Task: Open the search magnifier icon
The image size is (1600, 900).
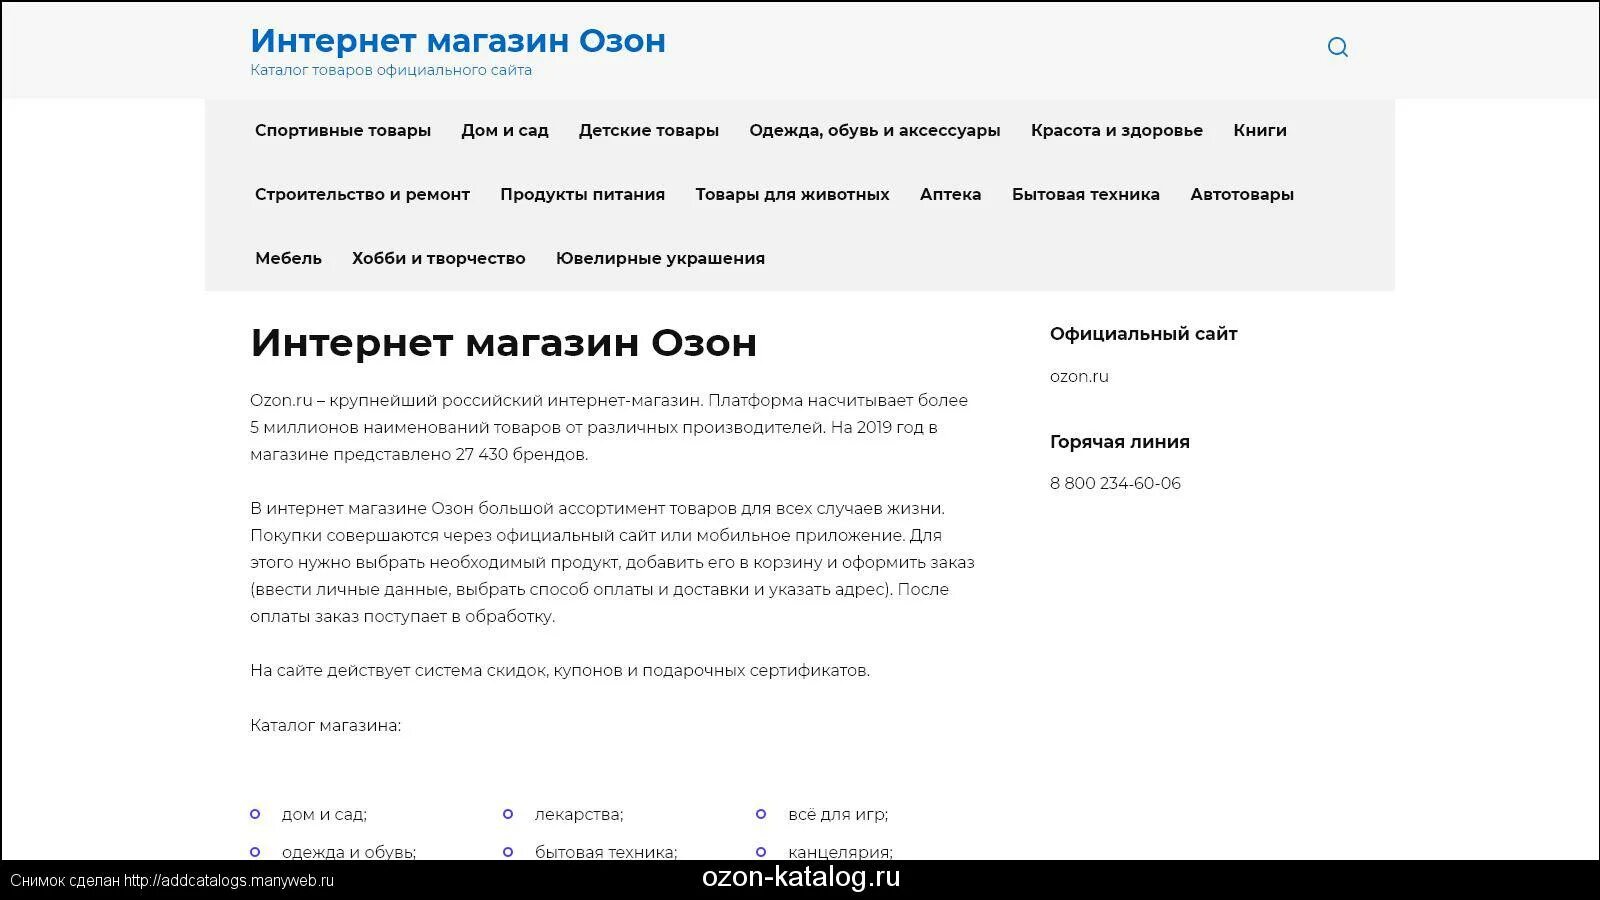Action: [x=1338, y=47]
